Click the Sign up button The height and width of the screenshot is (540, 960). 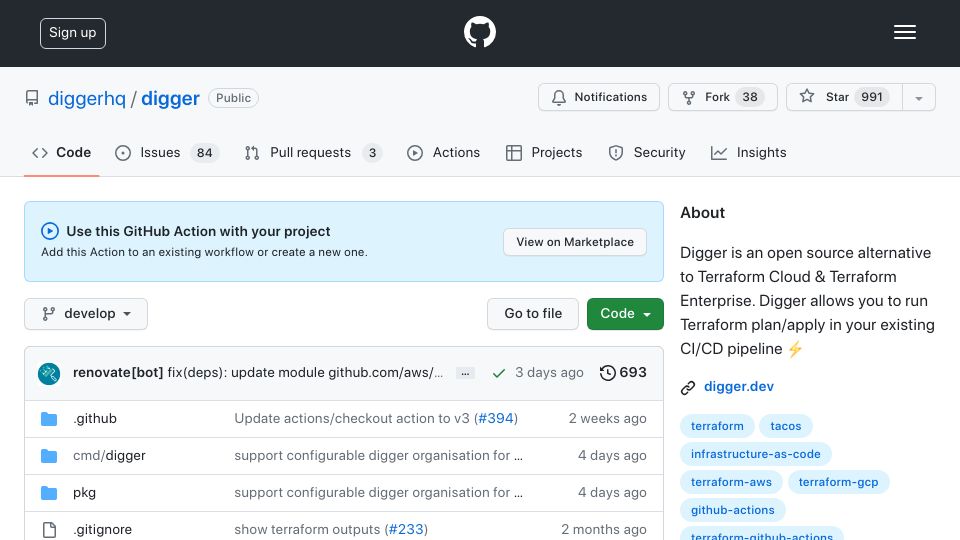pos(73,33)
